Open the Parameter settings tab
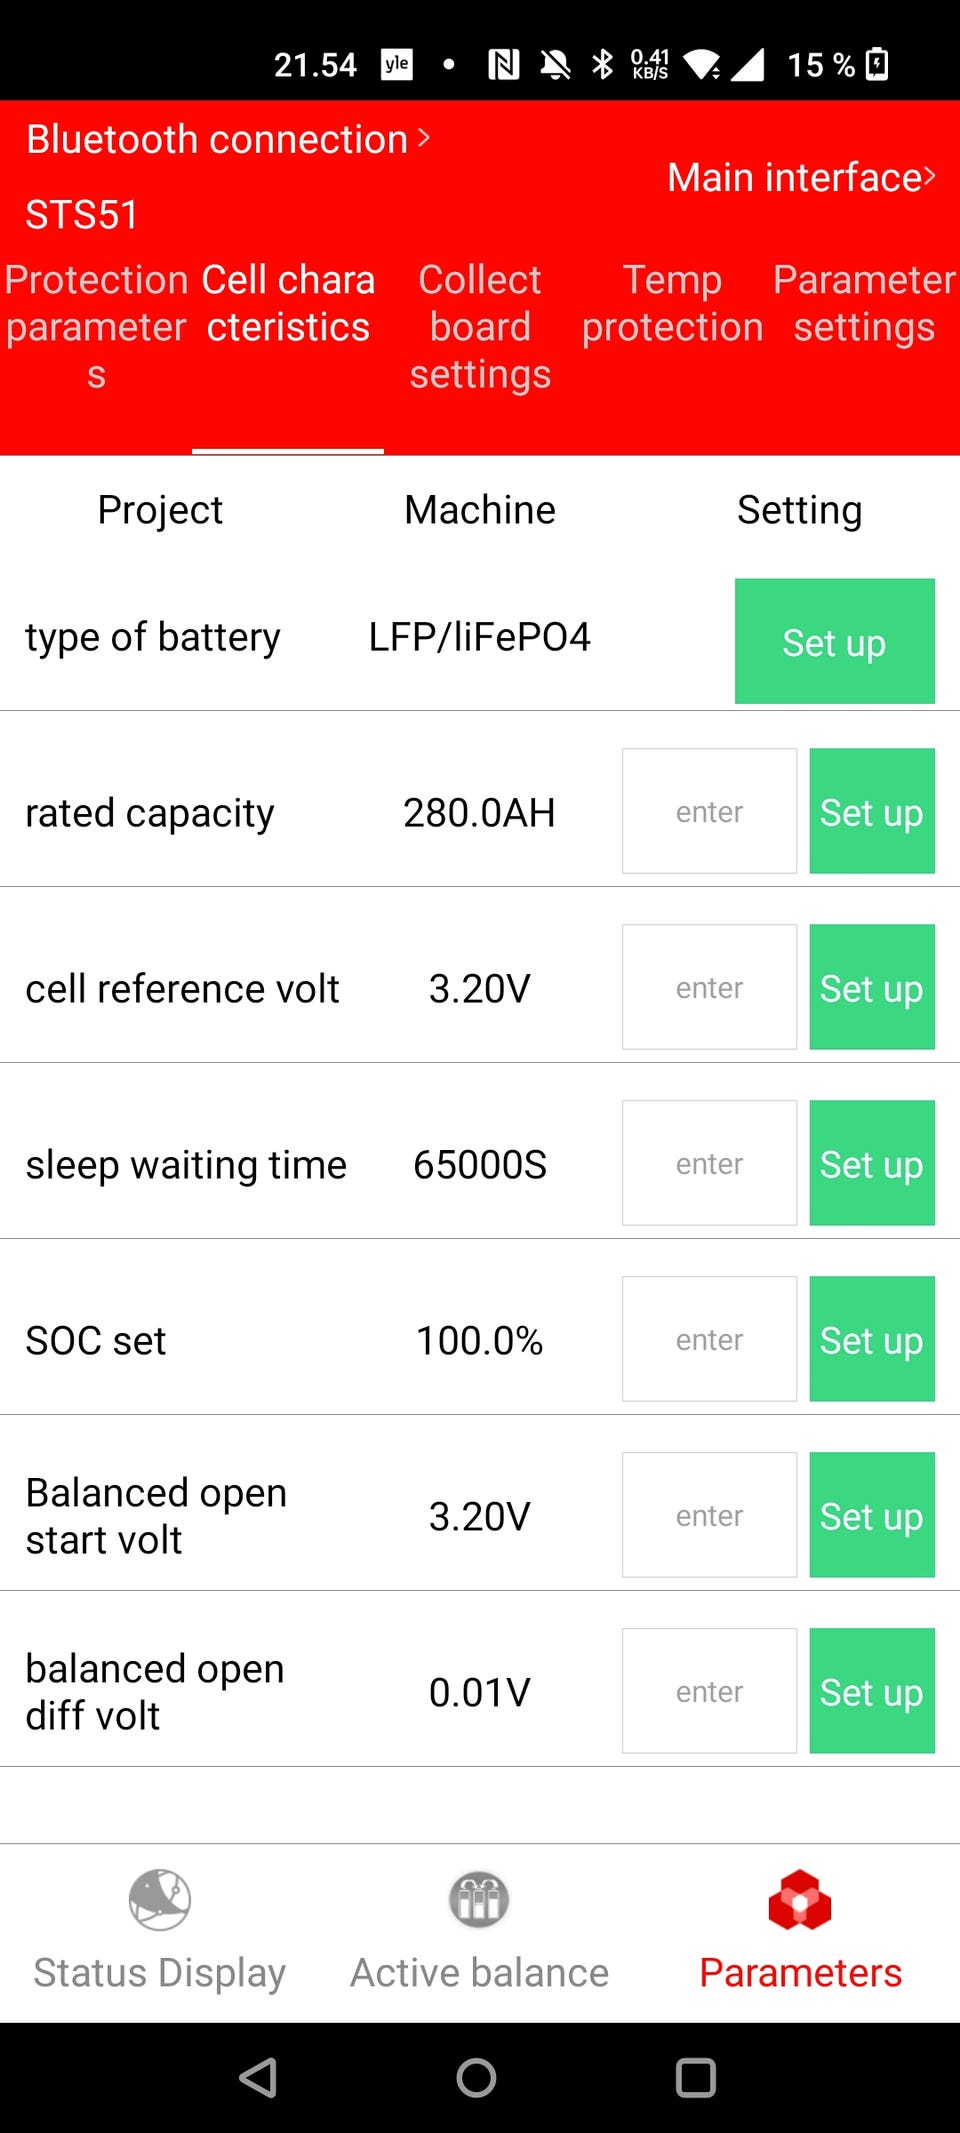This screenshot has height=2133, width=960. point(864,303)
